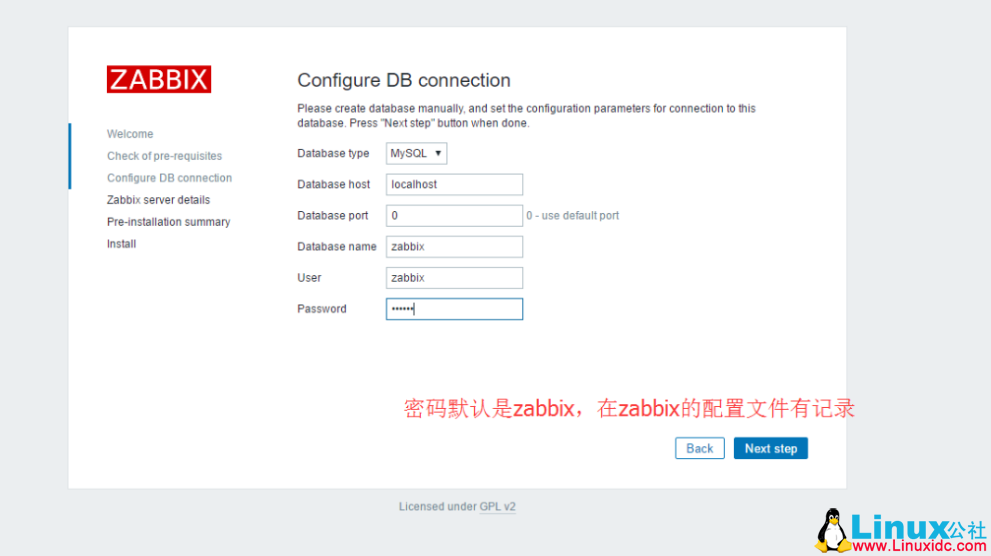Go to Check of pre-requisites step
Viewport: 991px width, 556px height.
pyautogui.click(x=164, y=156)
